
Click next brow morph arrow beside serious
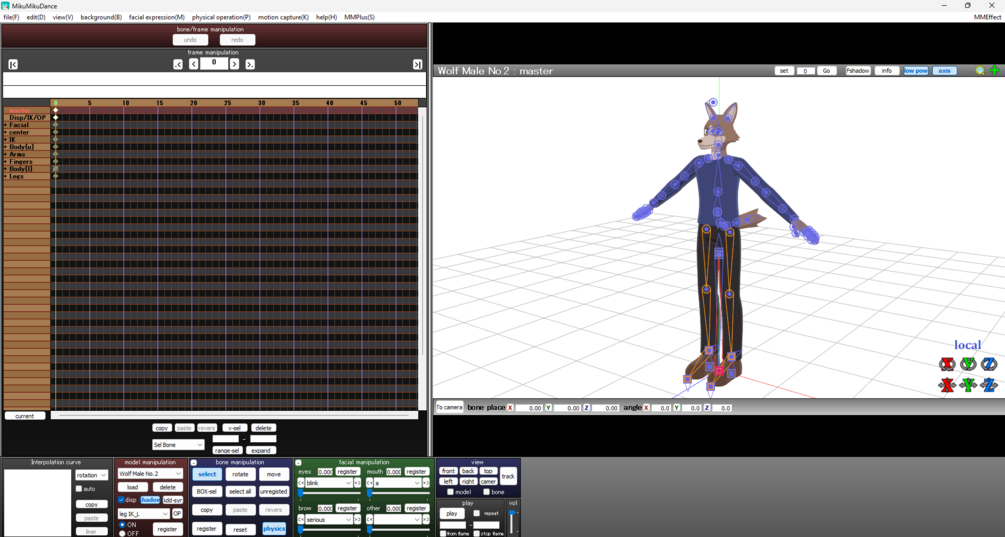357,520
